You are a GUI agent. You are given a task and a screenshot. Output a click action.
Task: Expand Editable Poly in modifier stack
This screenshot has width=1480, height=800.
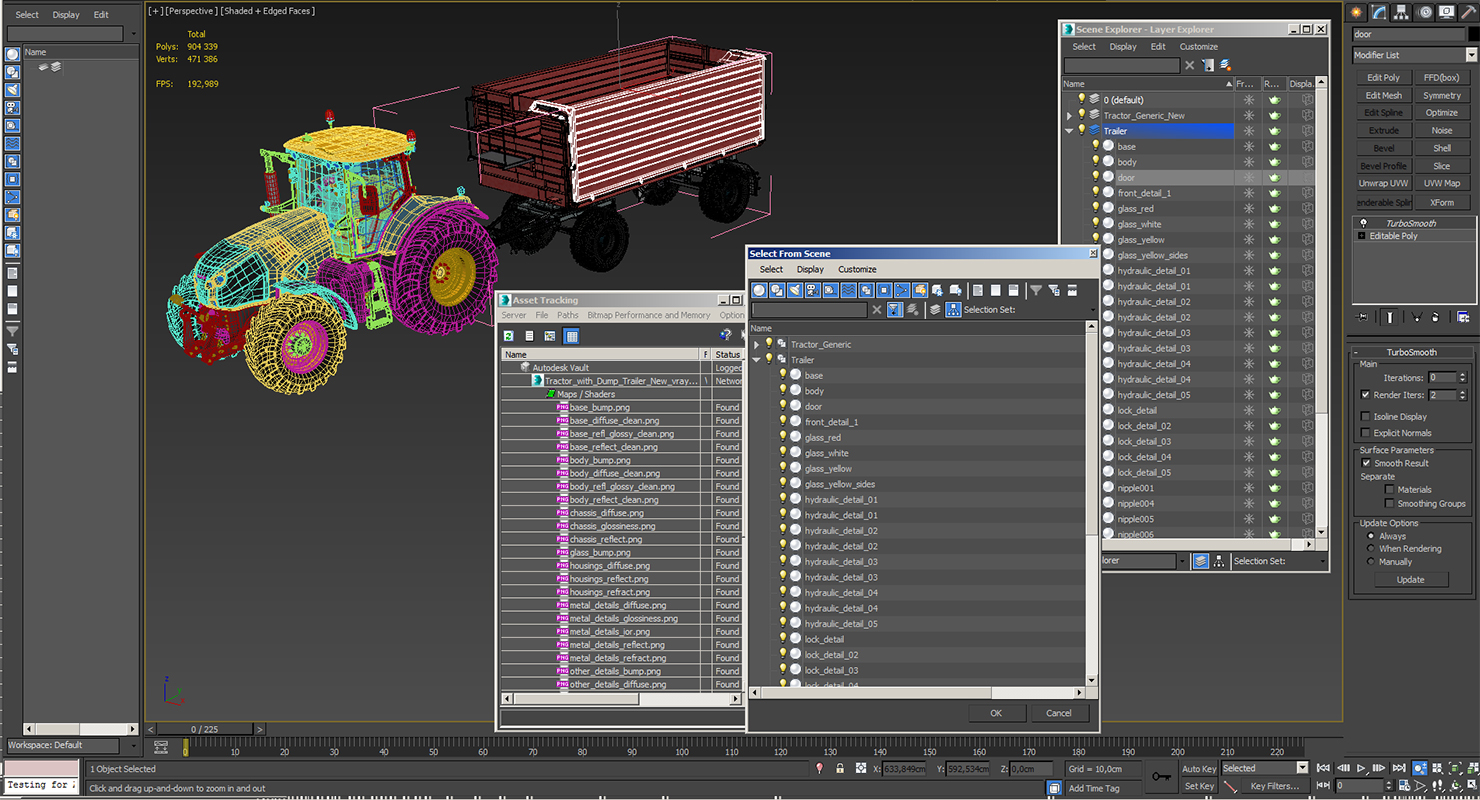[1361, 236]
